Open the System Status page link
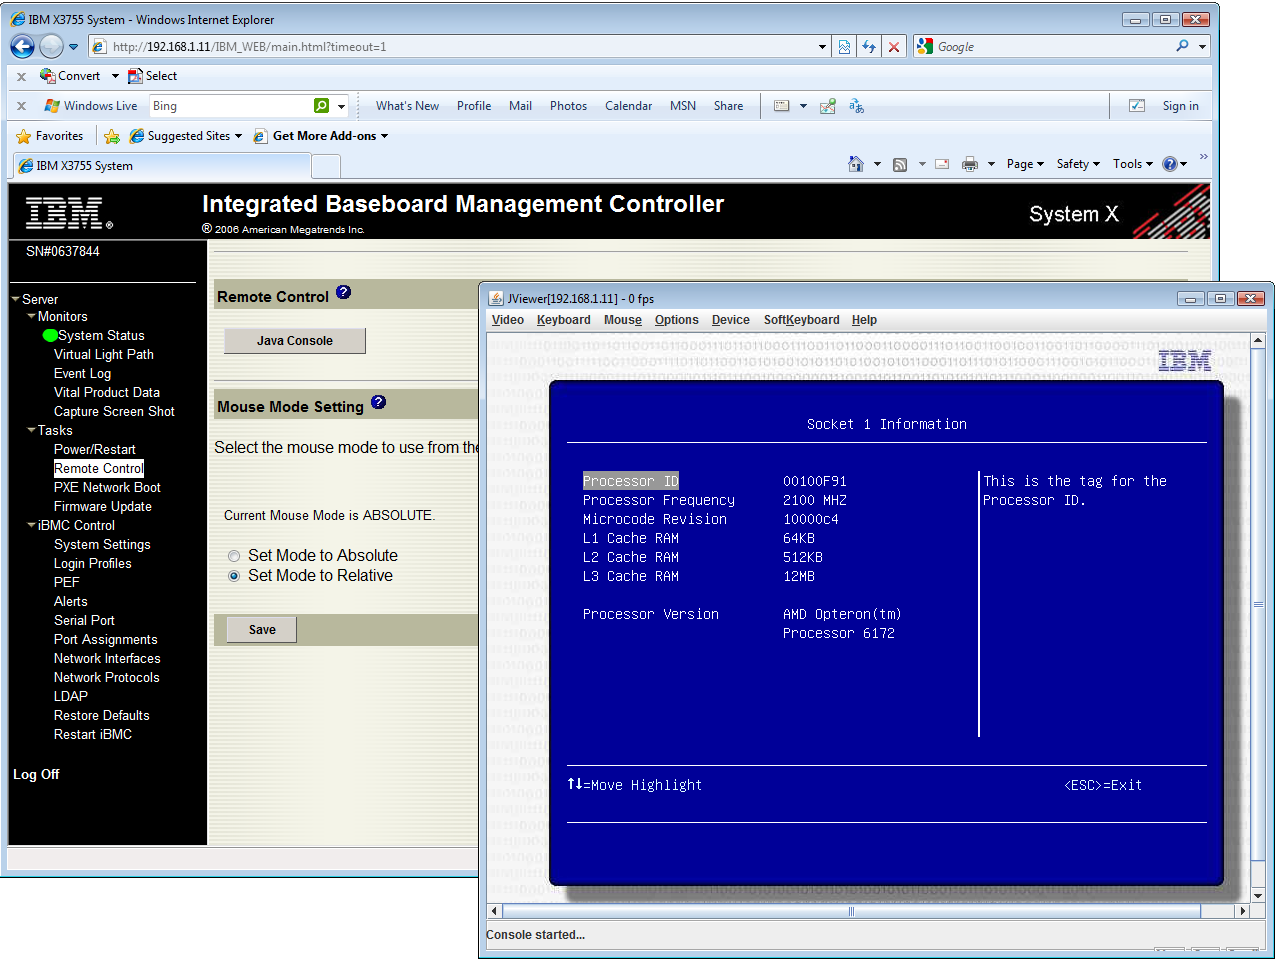The image size is (1276, 960). tap(101, 335)
